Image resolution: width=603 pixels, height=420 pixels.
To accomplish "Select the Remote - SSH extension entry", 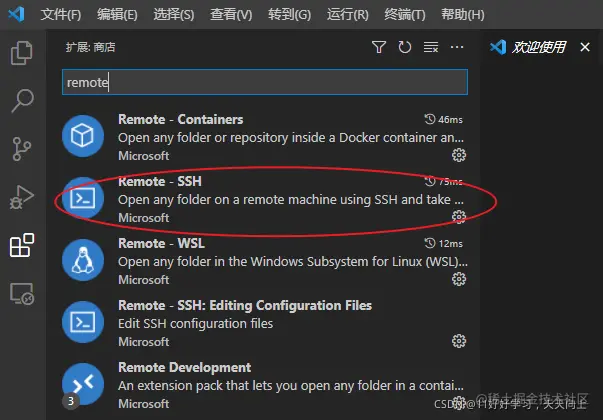I will point(265,199).
